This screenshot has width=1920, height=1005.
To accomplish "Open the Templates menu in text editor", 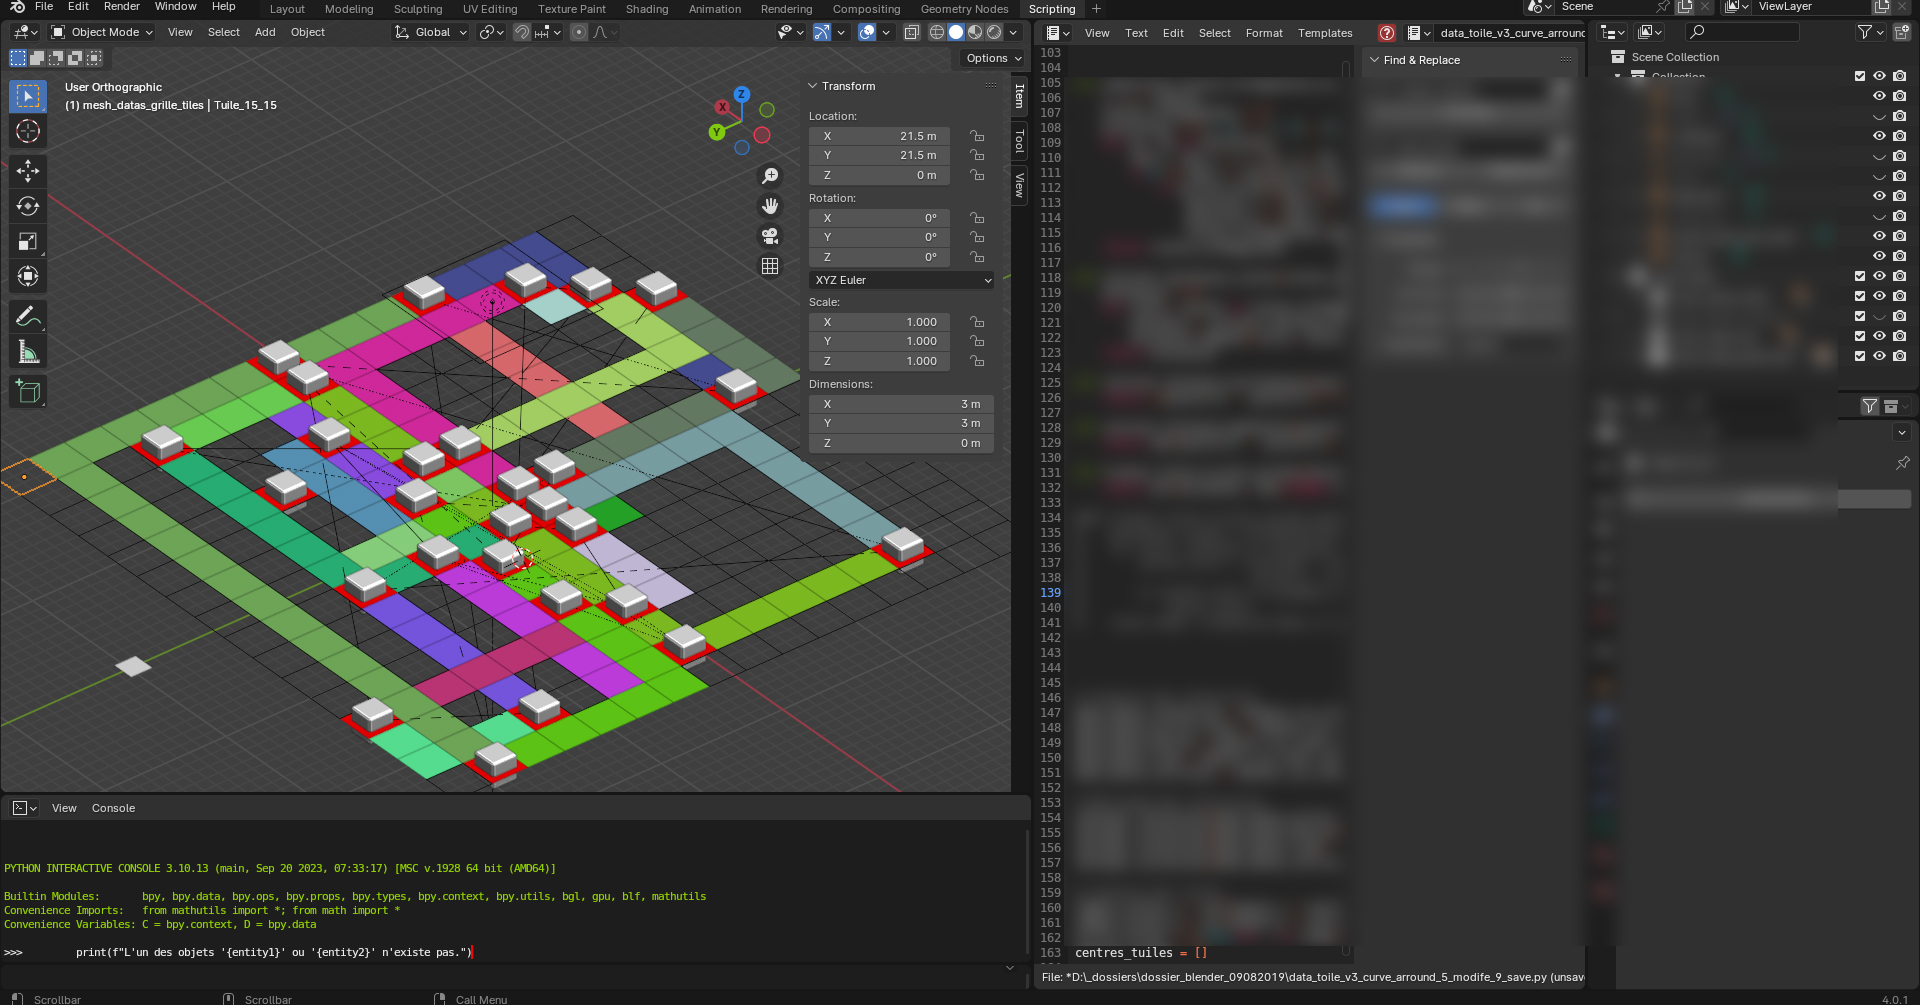I will tap(1324, 33).
